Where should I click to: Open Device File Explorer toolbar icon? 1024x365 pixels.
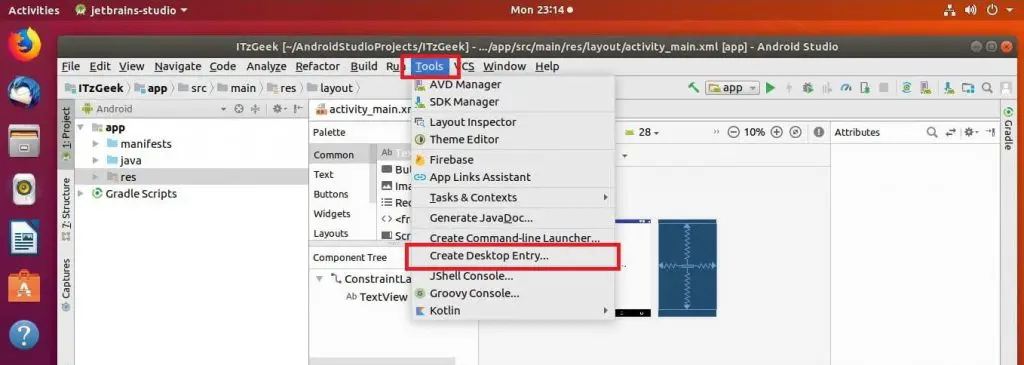click(968, 87)
